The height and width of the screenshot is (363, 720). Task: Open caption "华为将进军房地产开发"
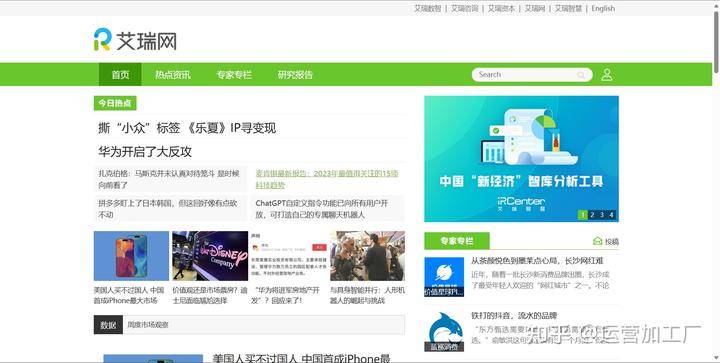(x=285, y=296)
